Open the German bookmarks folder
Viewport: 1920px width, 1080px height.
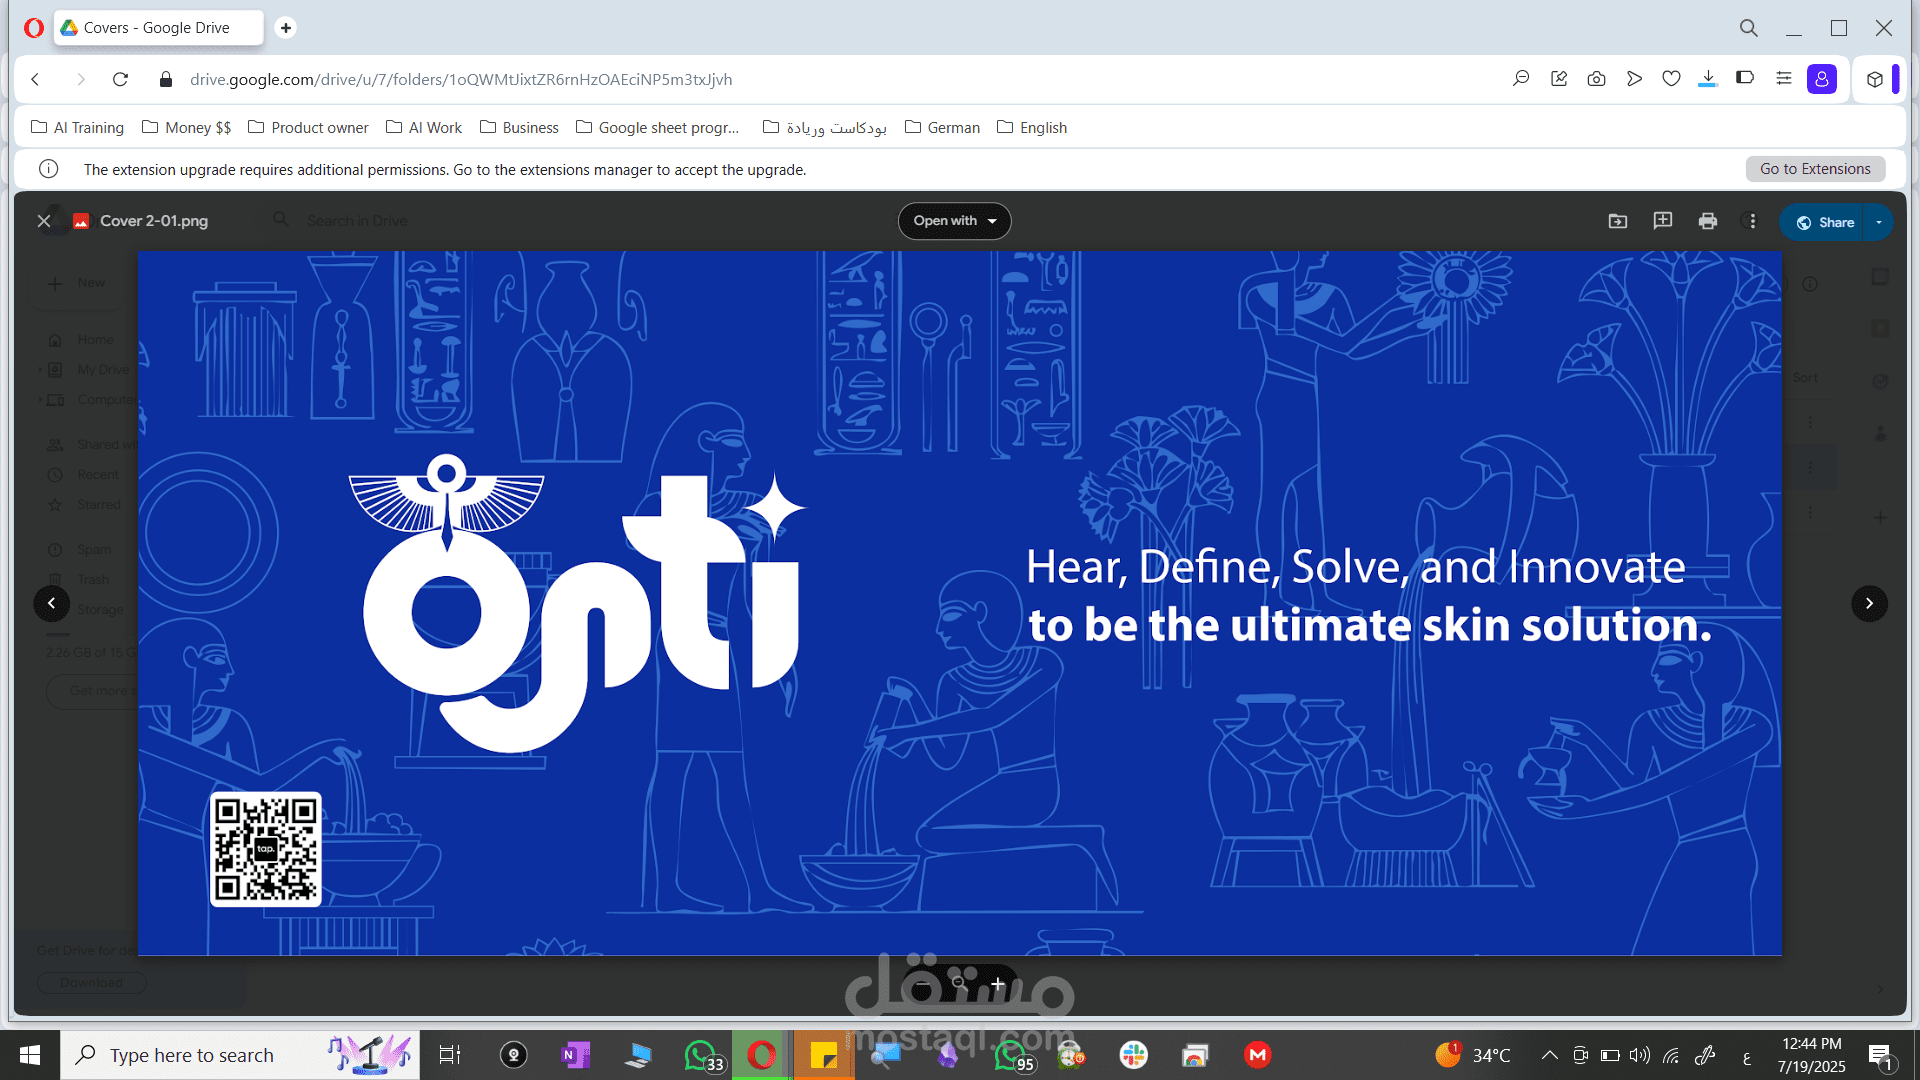942,128
